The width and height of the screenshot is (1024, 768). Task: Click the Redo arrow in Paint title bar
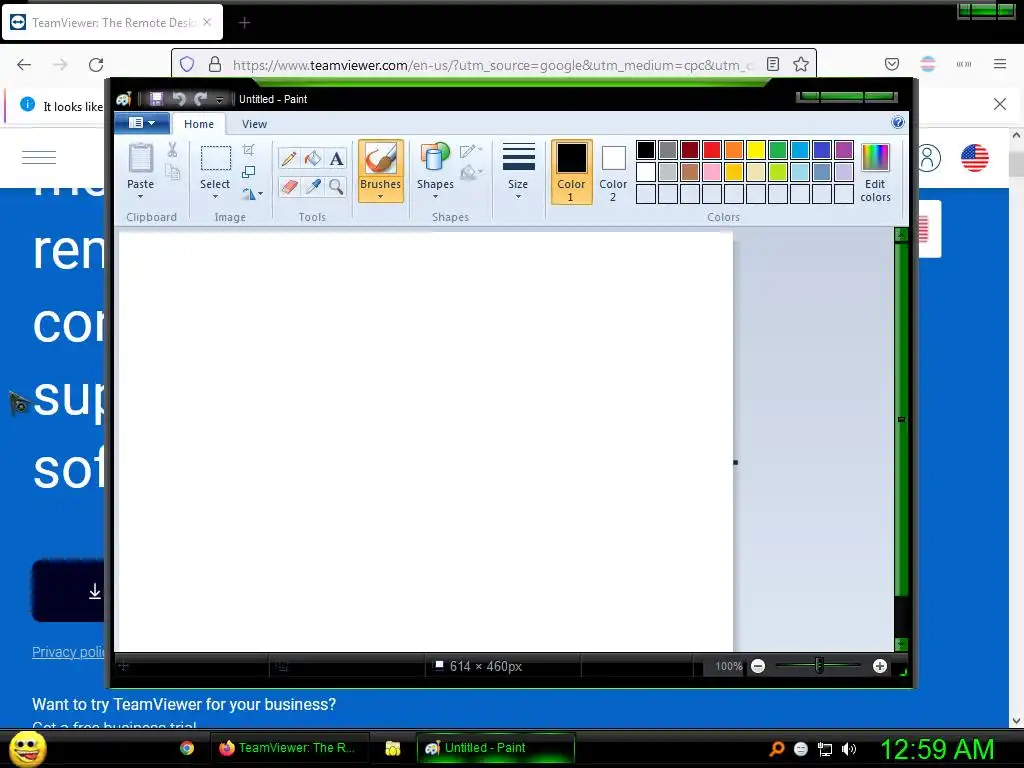[x=200, y=99]
